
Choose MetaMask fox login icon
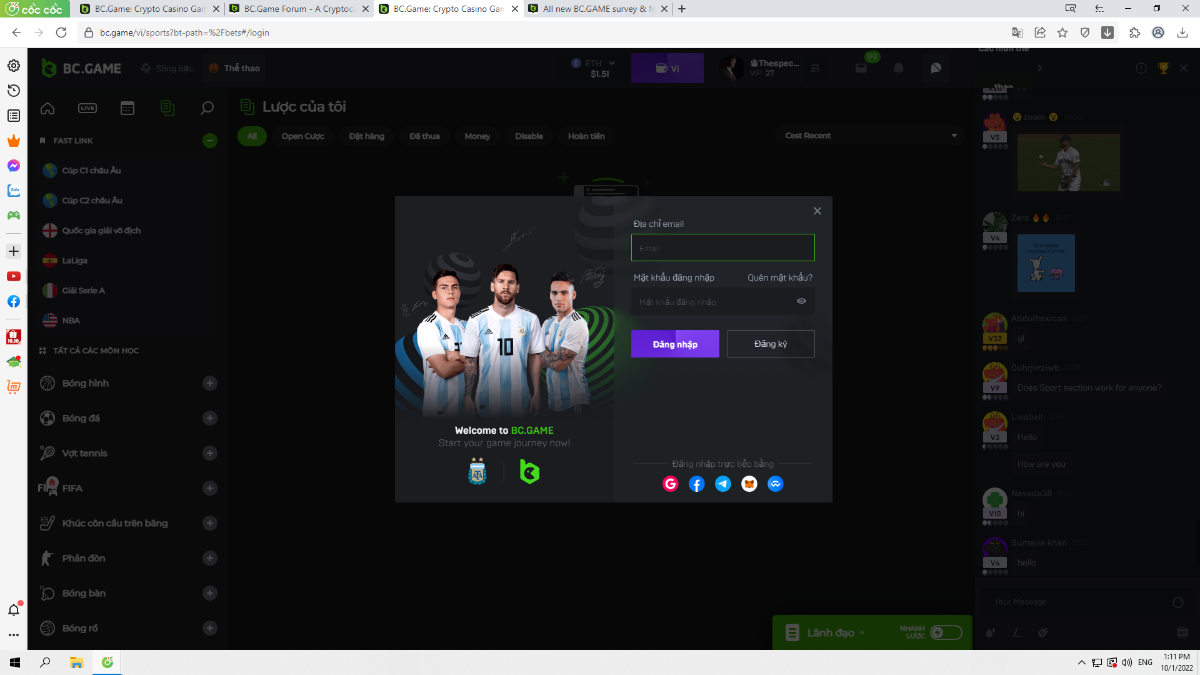pos(749,484)
